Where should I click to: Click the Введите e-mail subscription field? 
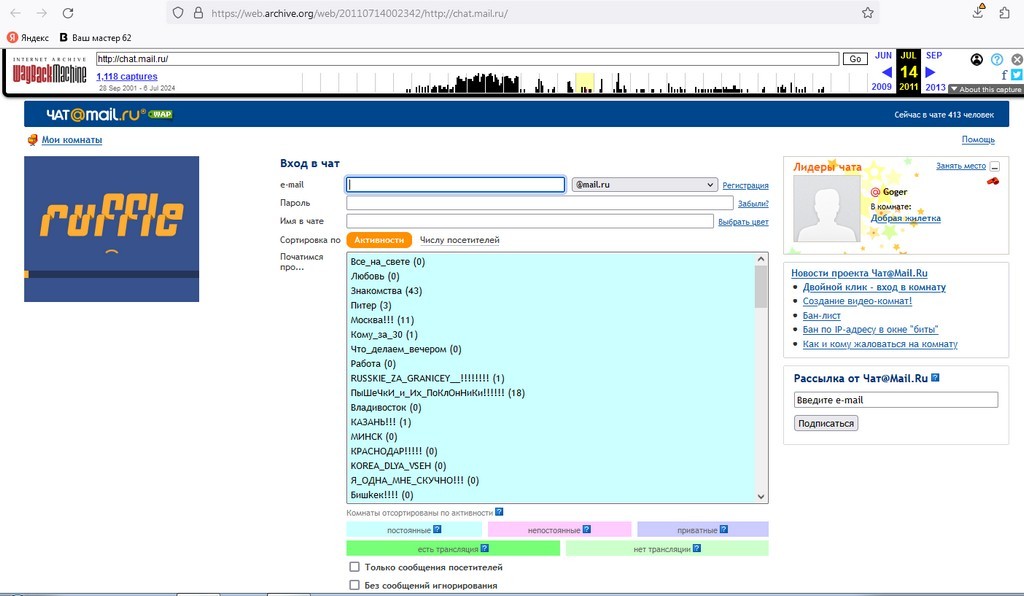tap(896, 400)
